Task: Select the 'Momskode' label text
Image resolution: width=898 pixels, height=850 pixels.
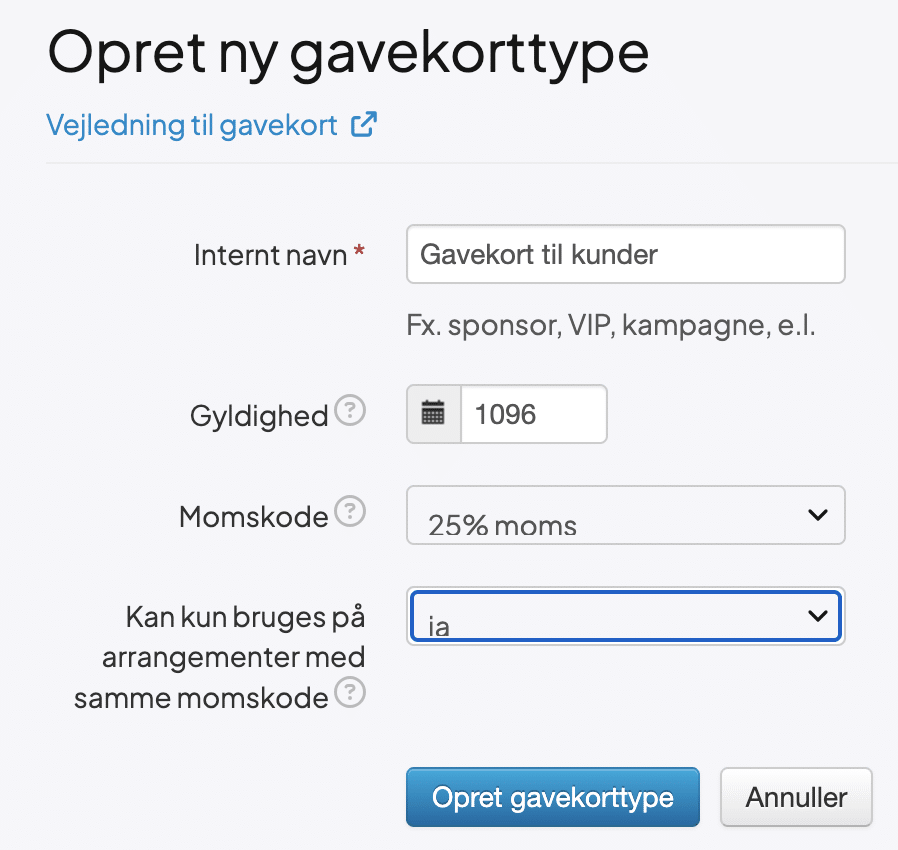Action: (x=253, y=517)
